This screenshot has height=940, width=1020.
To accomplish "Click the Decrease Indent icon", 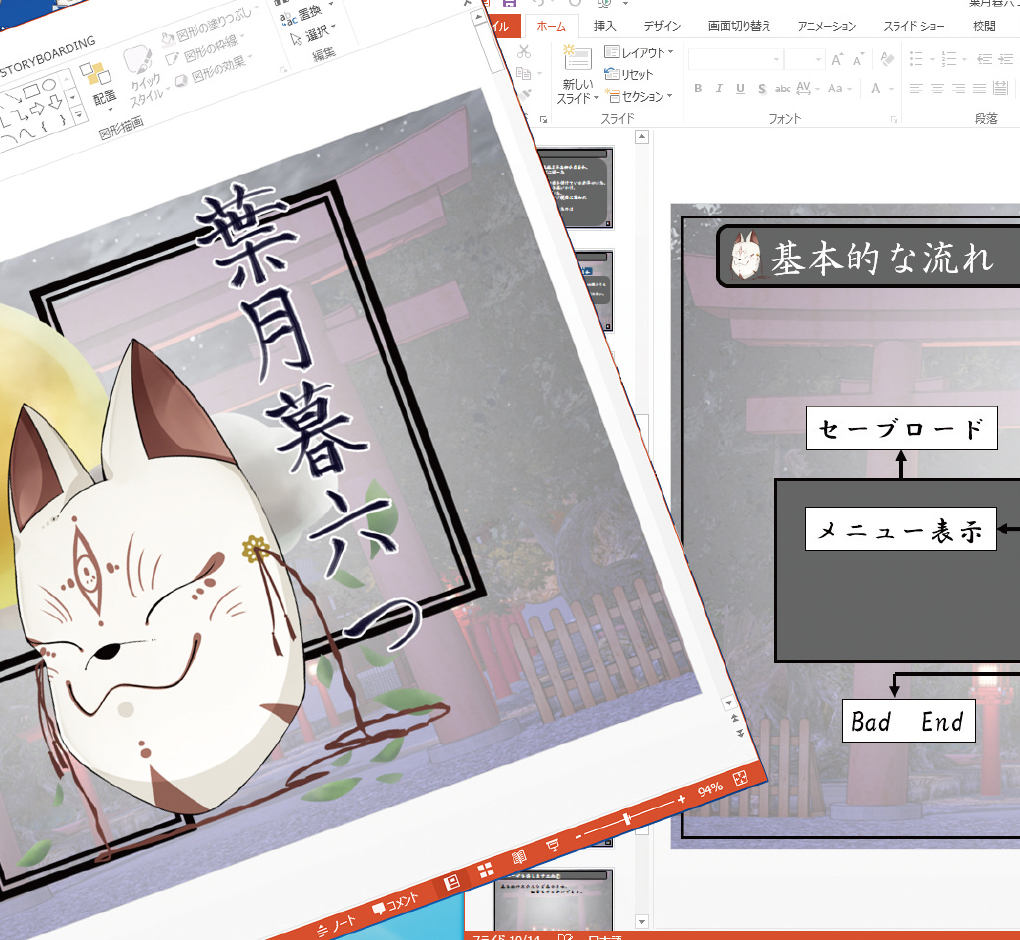I will [x=985, y=59].
